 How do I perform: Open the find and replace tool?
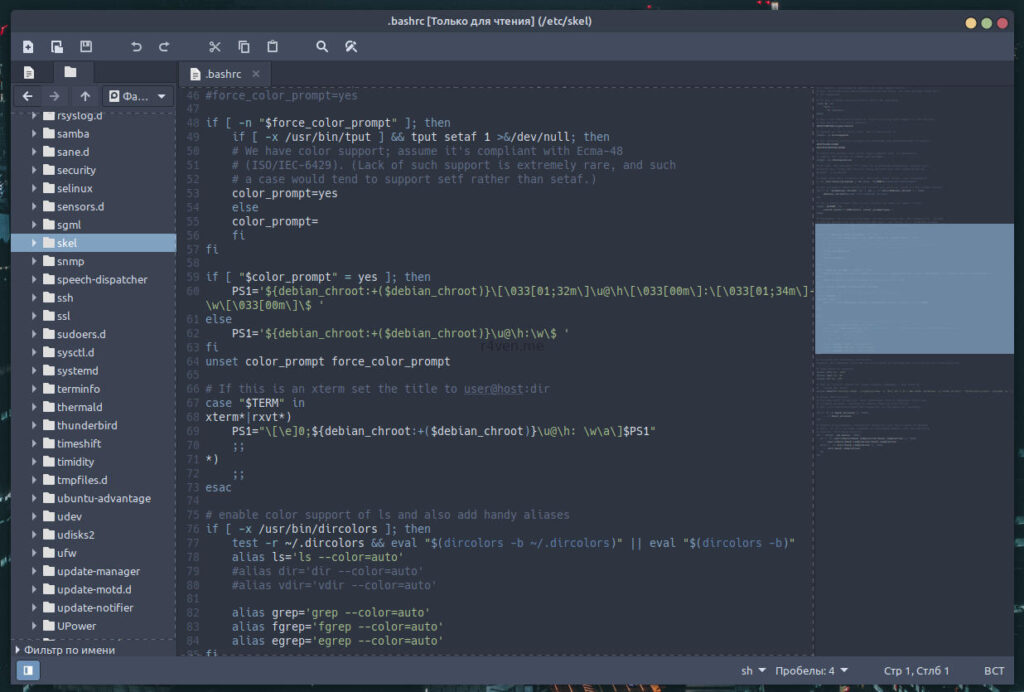click(351, 46)
